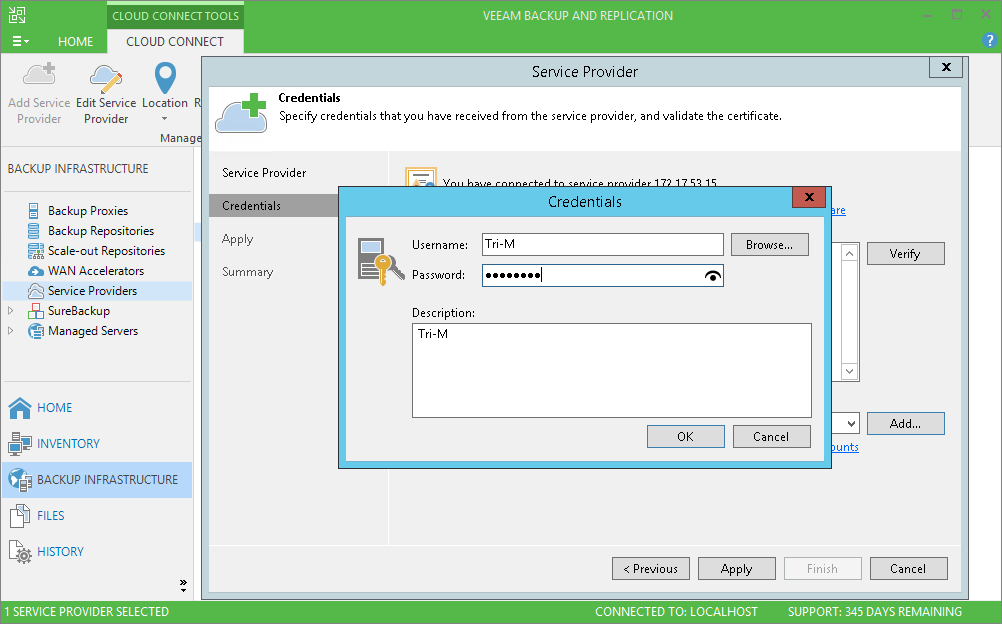Click OK in the Credentials dialog
Screen dimensions: 1002x624
point(686,437)
